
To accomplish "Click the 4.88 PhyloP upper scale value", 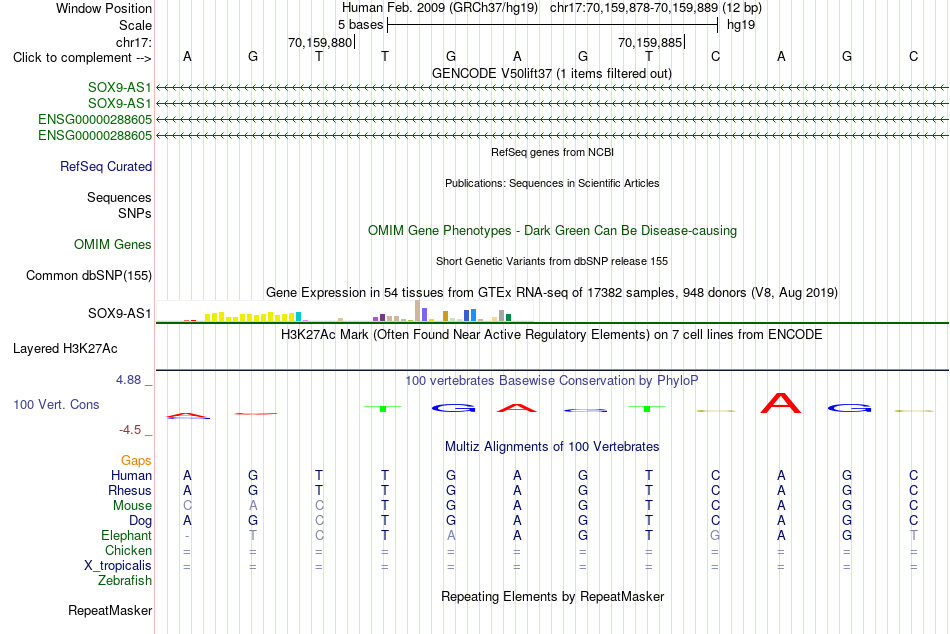I will (x=128, y=380).
